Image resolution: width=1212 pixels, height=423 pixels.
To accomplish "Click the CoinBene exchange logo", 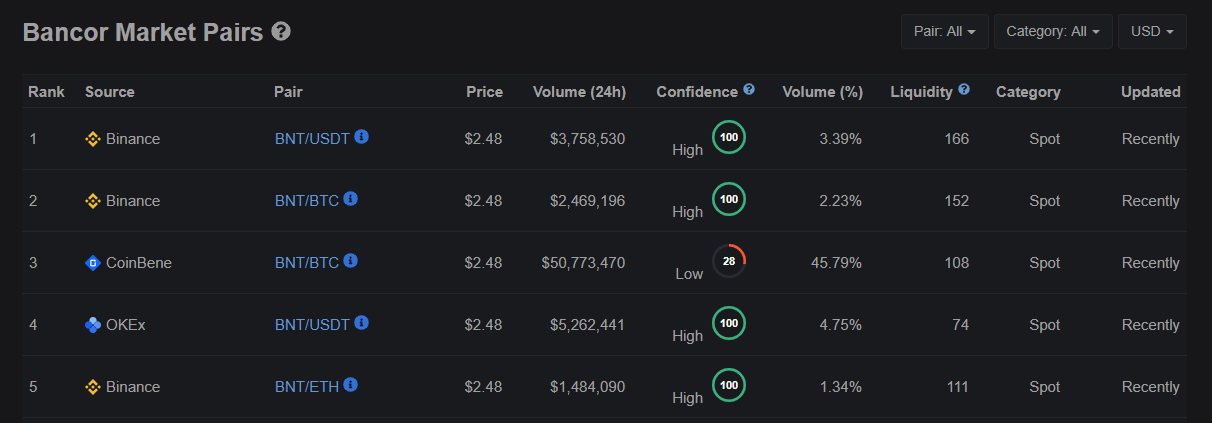I will pyautogui.click(x=93, y=263).
